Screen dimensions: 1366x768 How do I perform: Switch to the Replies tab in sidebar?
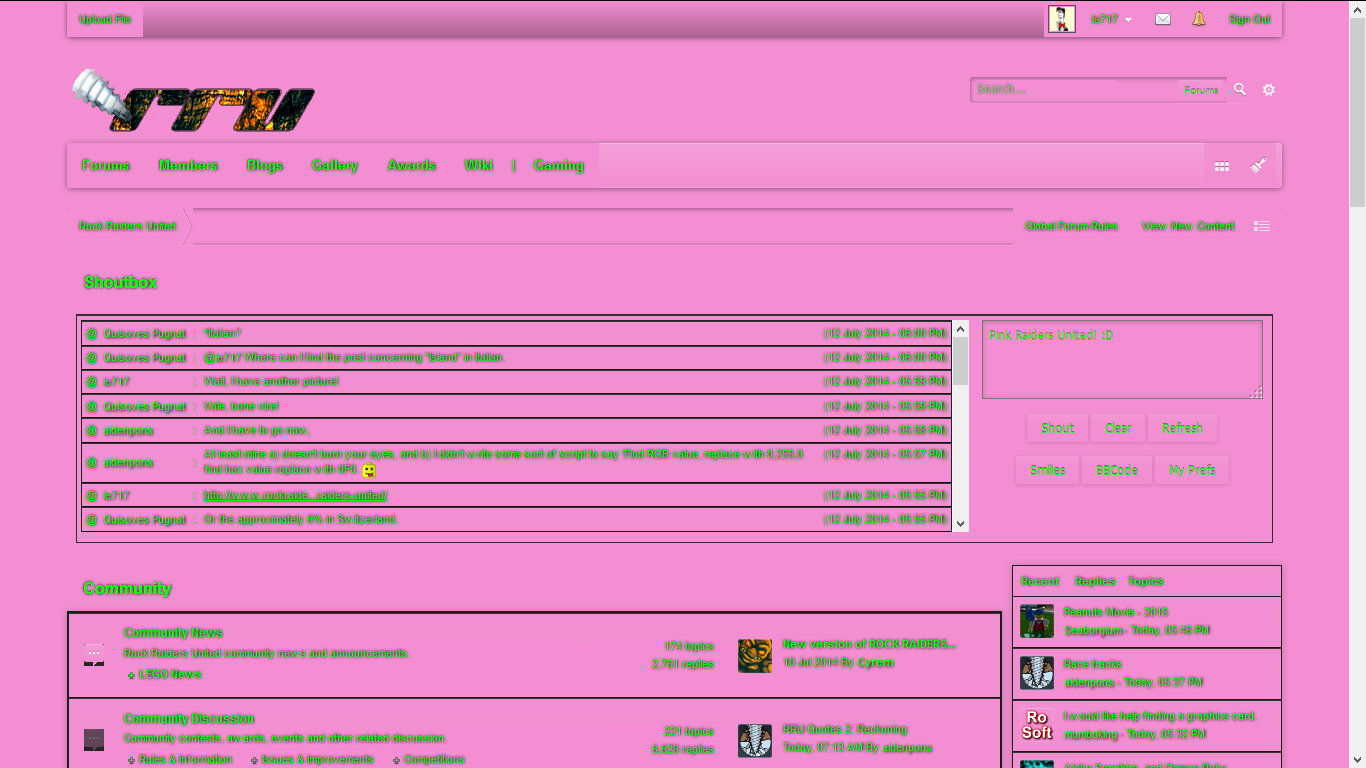coord(1095,581)
